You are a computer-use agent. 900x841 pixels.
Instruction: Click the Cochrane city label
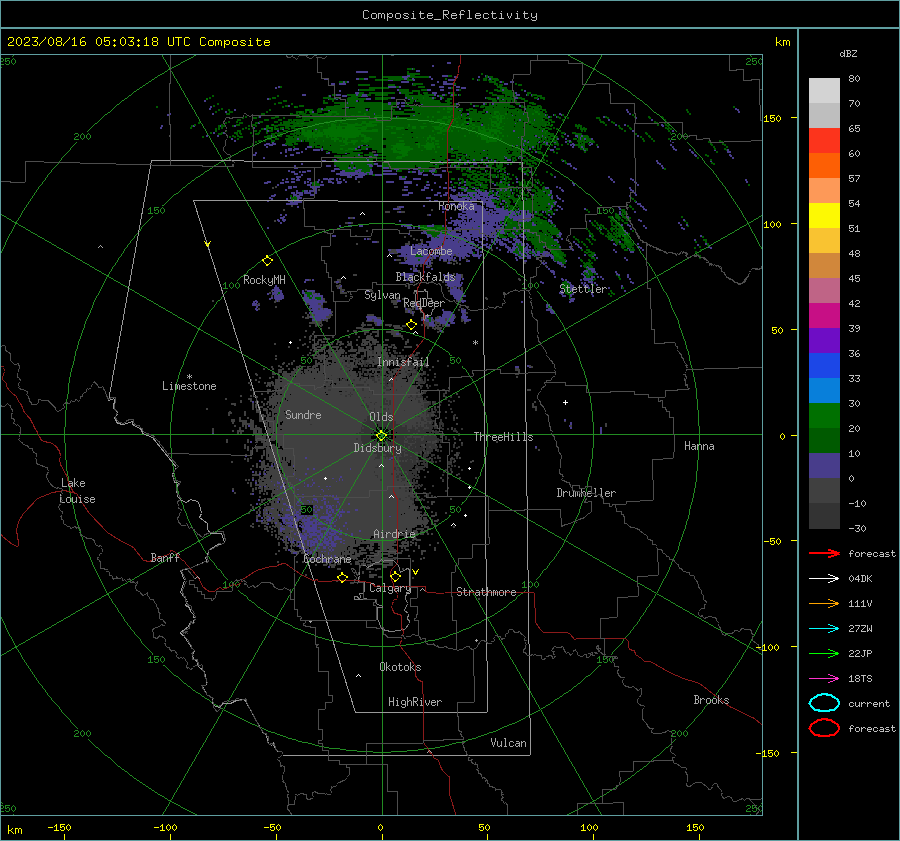pos(327,559)
